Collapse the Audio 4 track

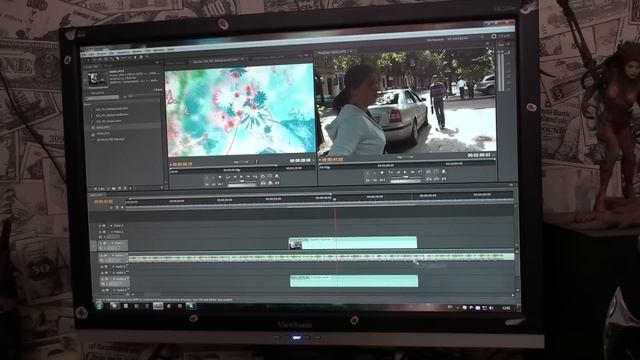(x=114, y=279)
